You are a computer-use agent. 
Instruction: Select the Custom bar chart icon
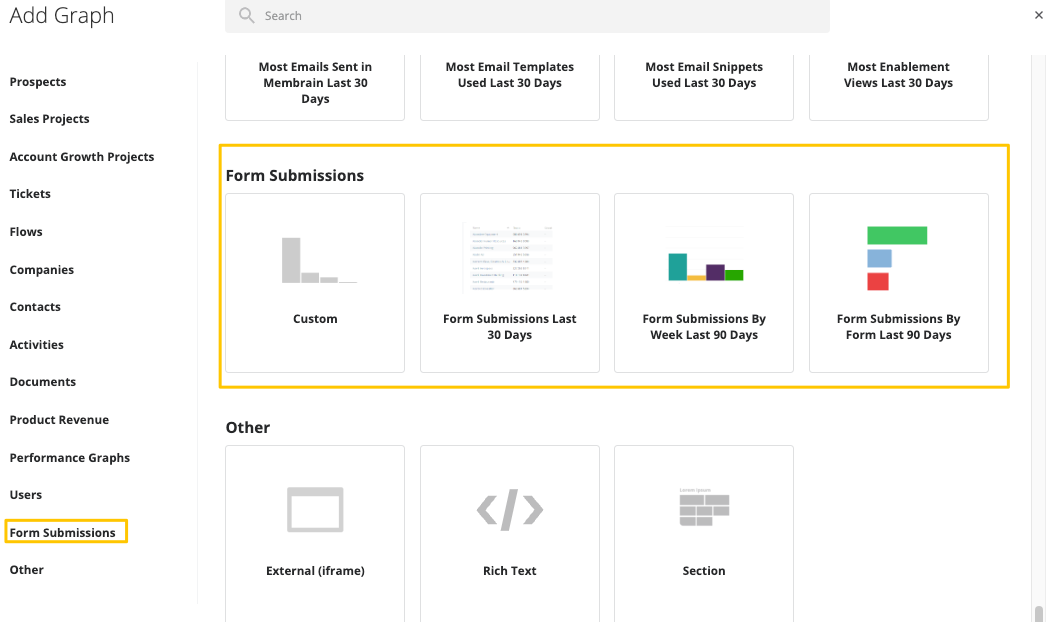pos(319,260)
